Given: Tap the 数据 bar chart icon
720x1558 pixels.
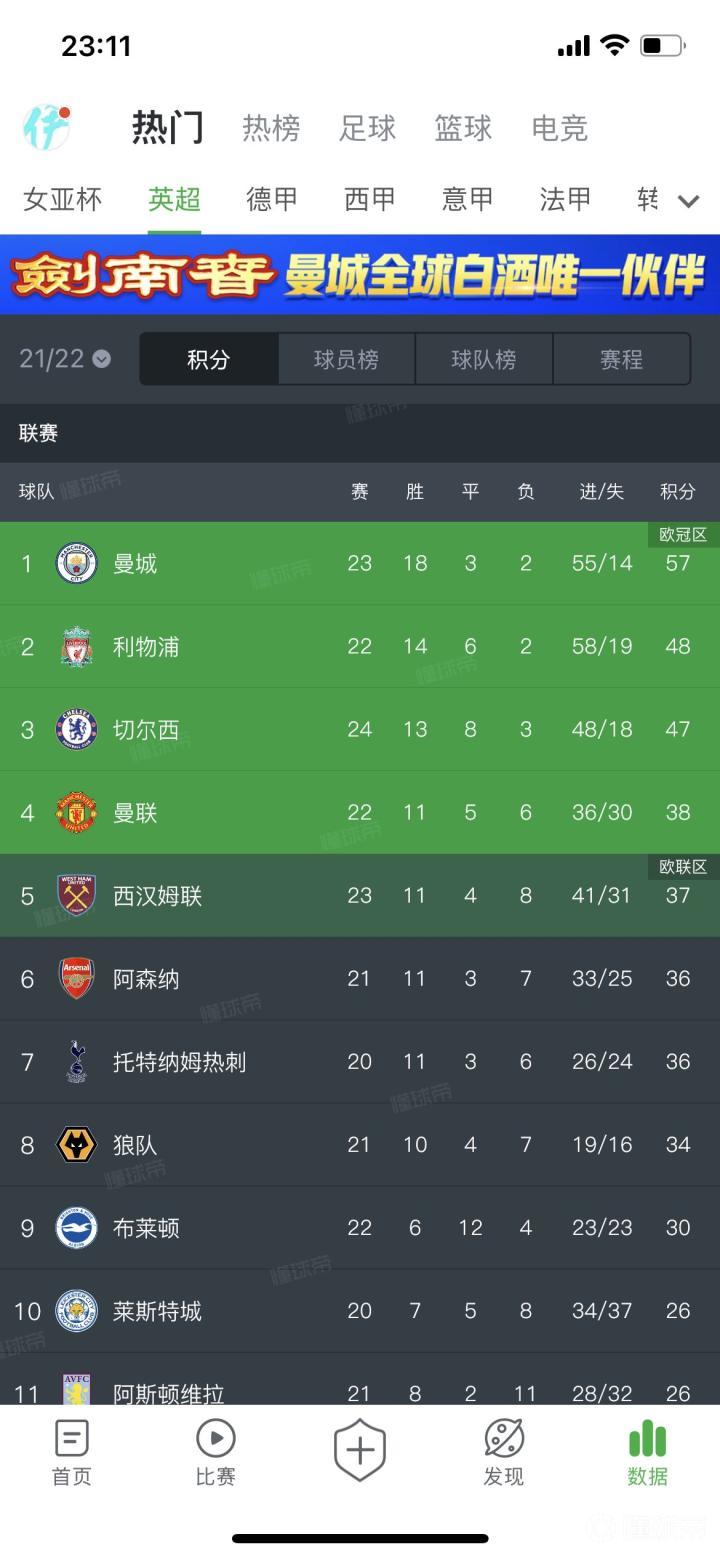Looking at the screenshot, I should [x=647, y=1439].
